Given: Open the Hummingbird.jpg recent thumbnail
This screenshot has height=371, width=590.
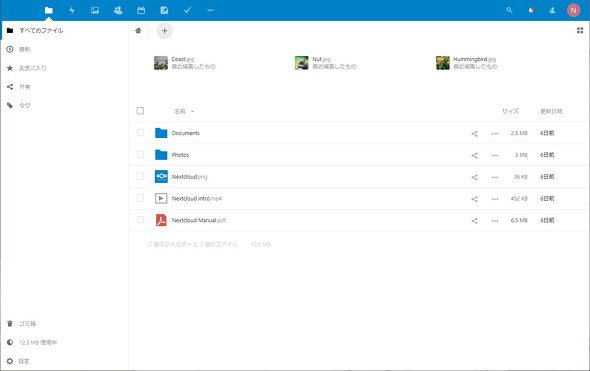Looking at the screenshot, I should [443, 63].
